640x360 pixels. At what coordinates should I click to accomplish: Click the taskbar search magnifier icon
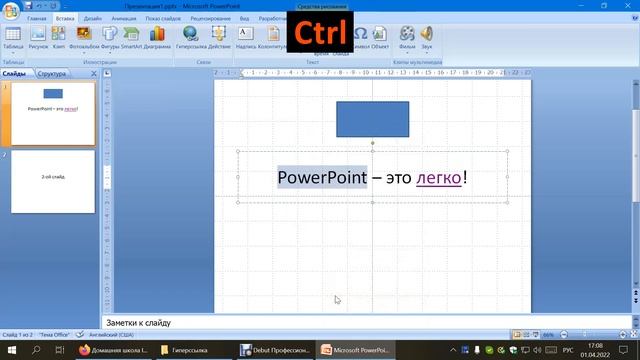coord(36,350)
